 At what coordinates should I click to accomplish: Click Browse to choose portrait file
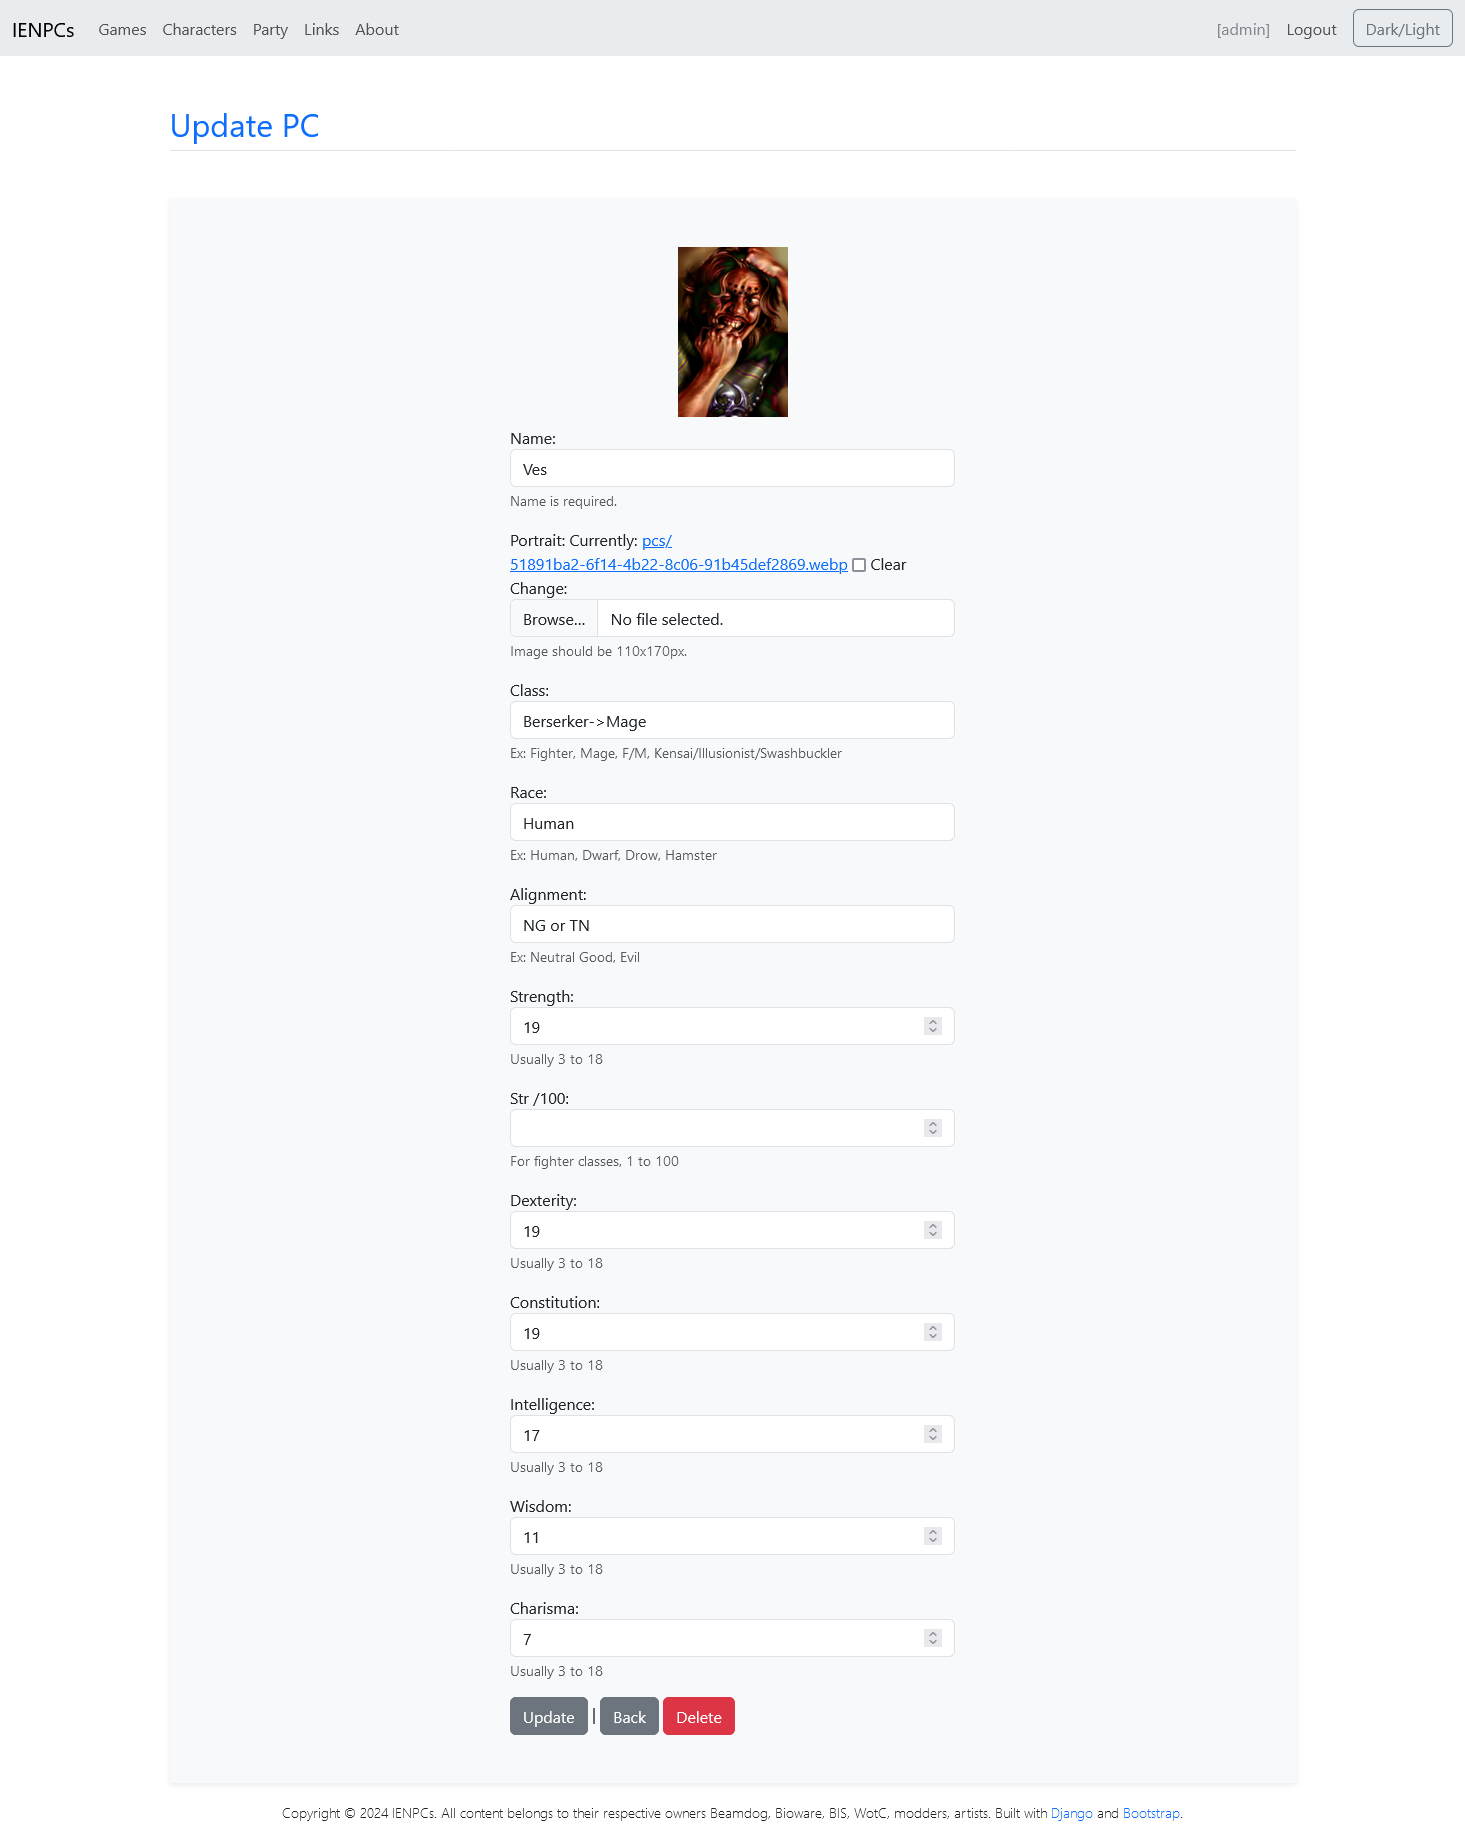[554, 619]
